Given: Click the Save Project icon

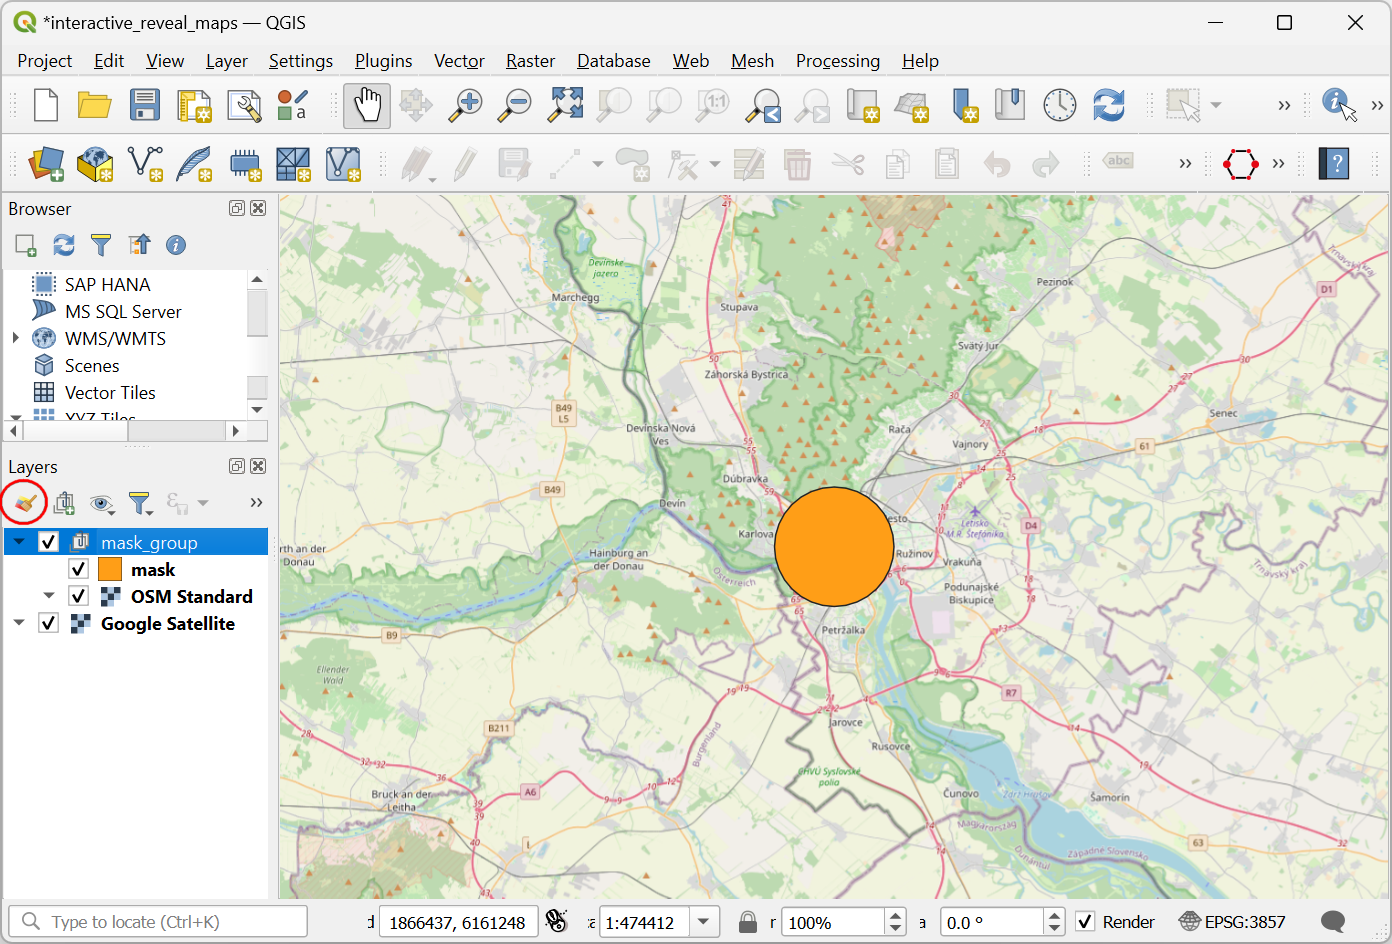Looking at the screenshot, I should (x=144, y=105).
